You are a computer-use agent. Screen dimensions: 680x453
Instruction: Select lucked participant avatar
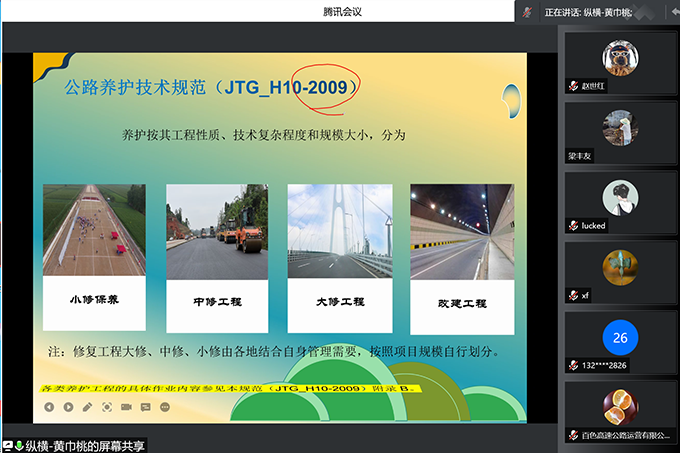click(x=620, y=198)
